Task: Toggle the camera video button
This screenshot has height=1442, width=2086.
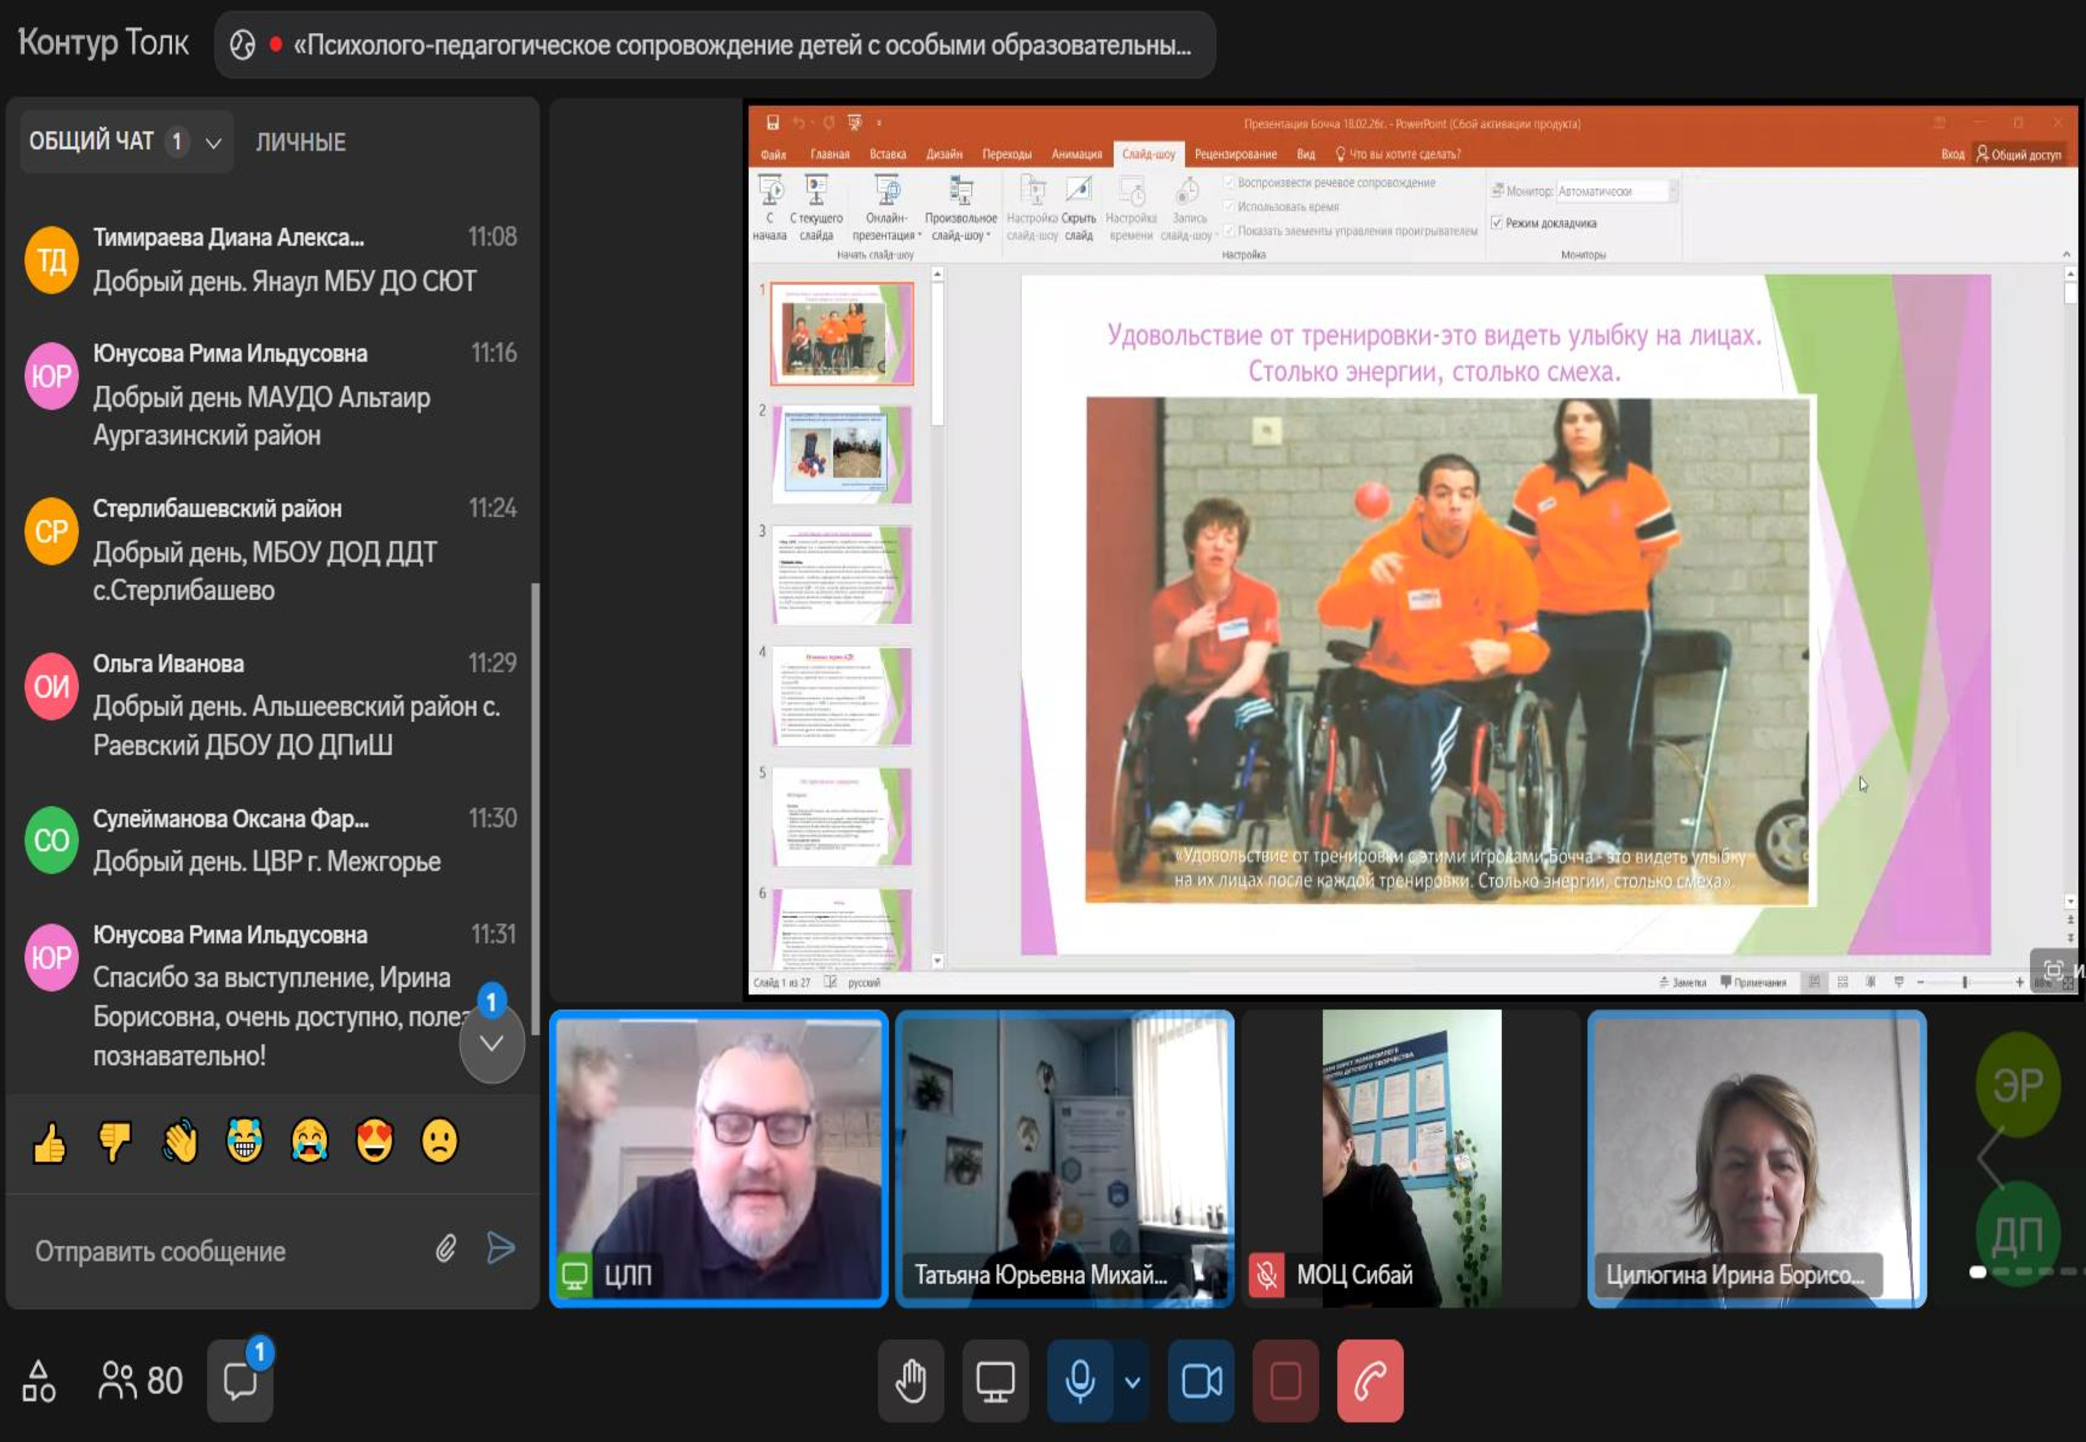Action: click(1201, 1381)
